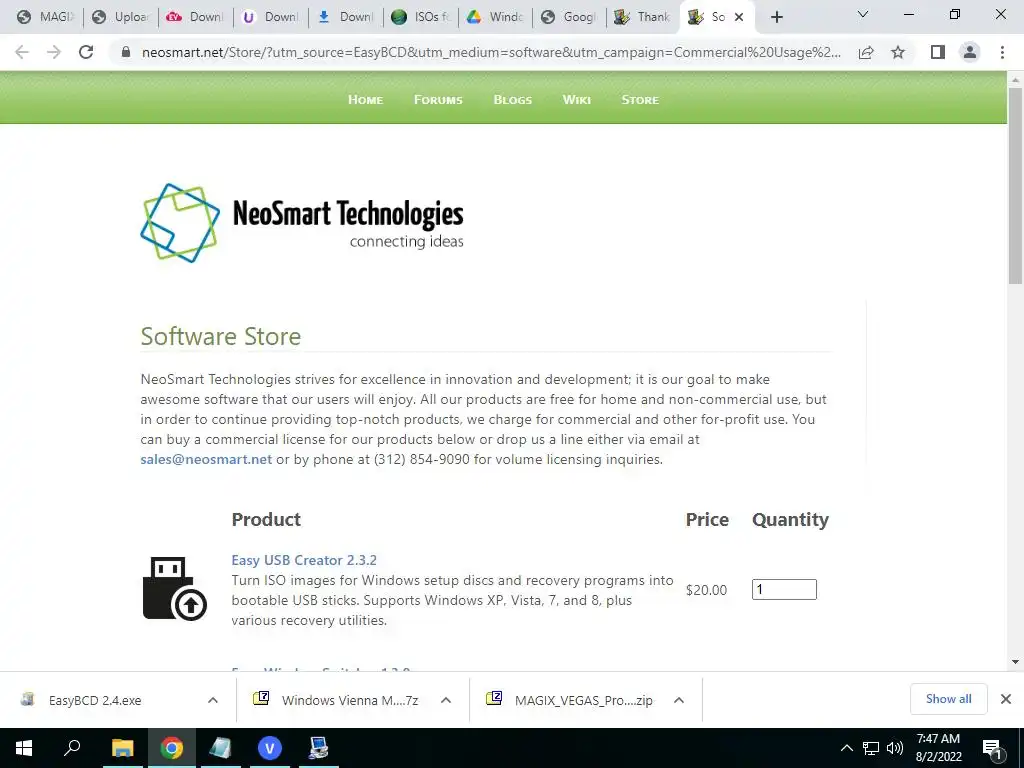The width and height of the screenshot is (1024, 768).
Task: Open network status tray icon
Action: 871,748
